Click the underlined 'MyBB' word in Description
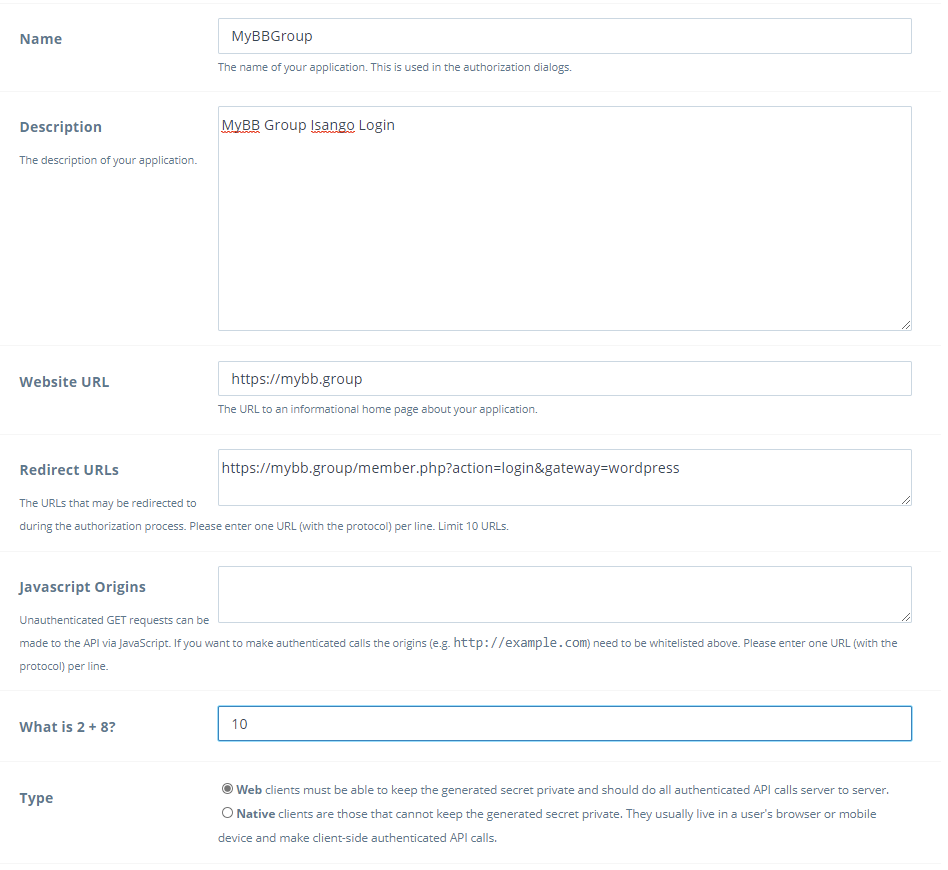Image resolution: width=948 pixels, height=870 pixels. [x=239, y=124]
